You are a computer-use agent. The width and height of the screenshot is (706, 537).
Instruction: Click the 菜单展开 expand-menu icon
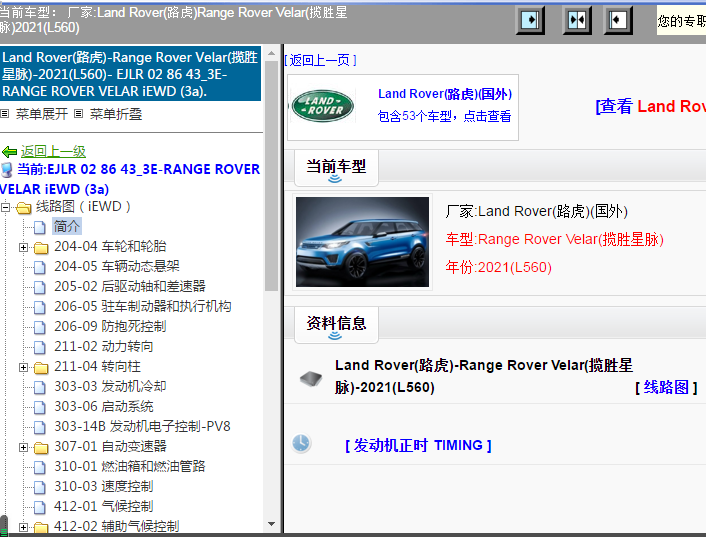coord(5,113)
